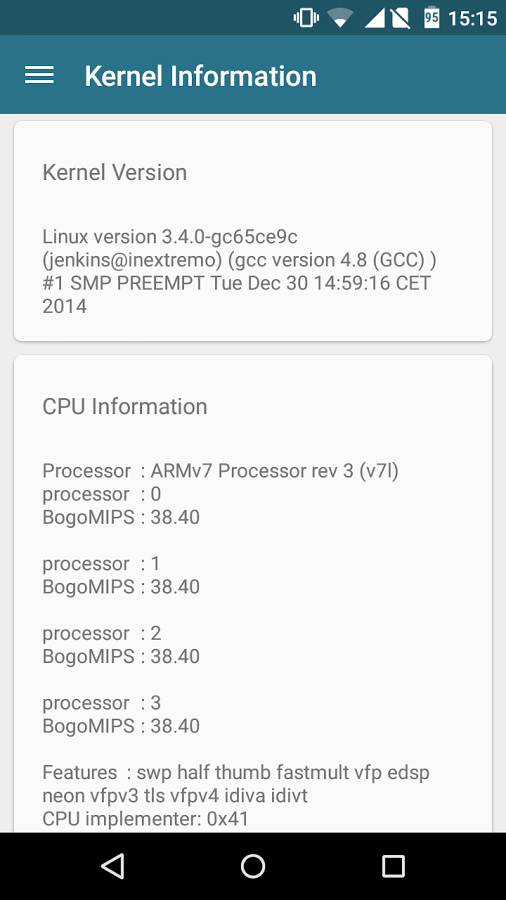Select the CPU Information card heading
This screenshot has height=900, width=506.
pos(124,406)
